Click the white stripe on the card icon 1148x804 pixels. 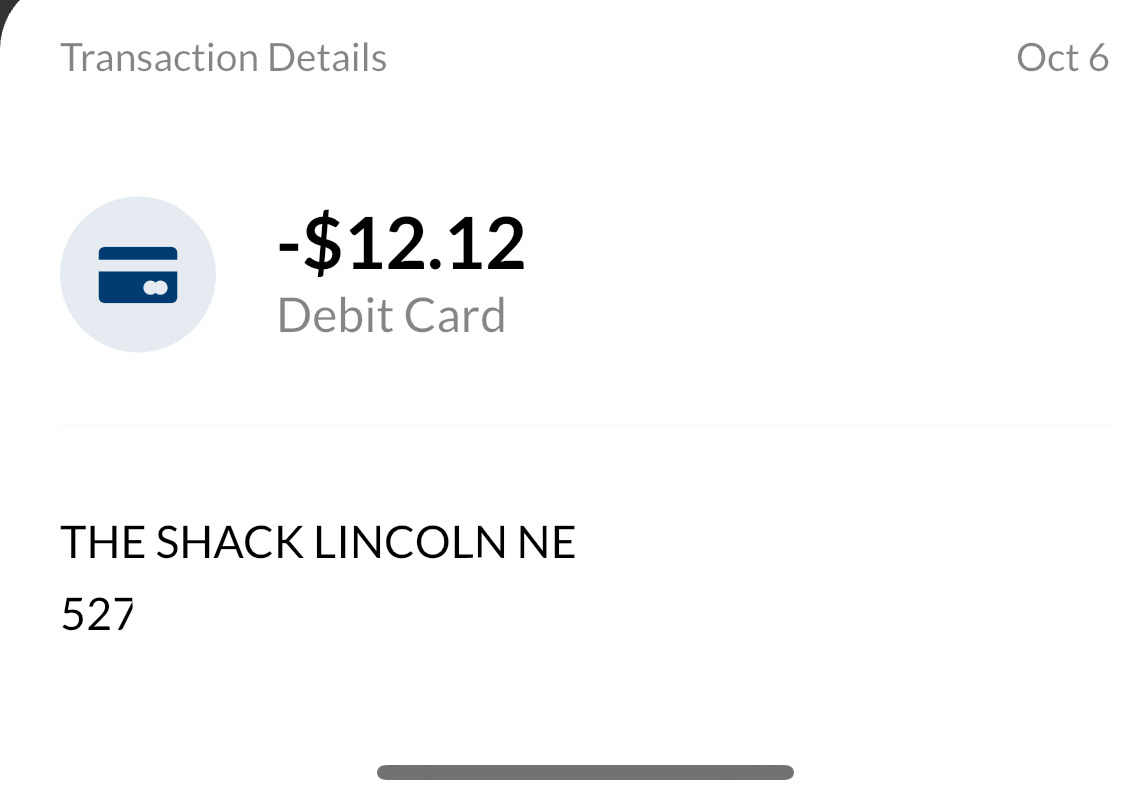(138, 264)
